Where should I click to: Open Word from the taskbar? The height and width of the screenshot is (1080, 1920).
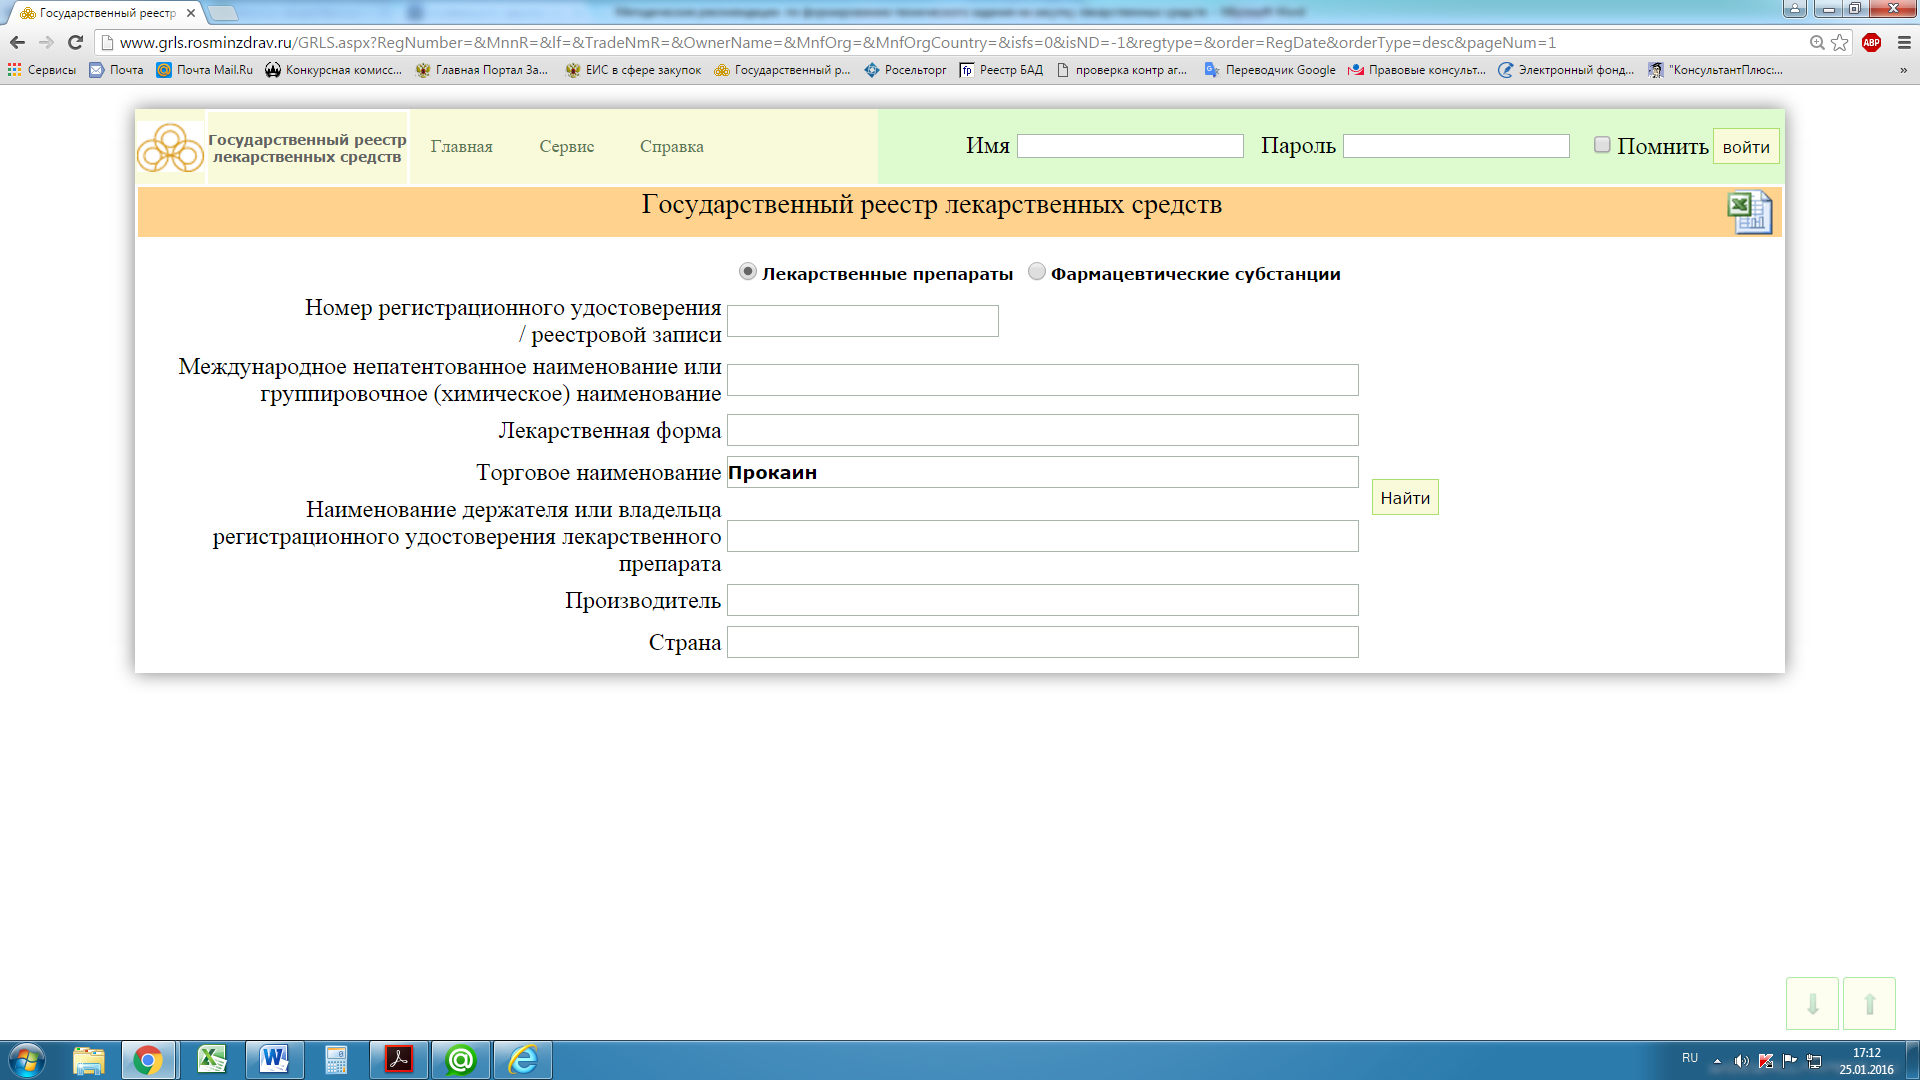pyautogui.click(x=273, y=1059)
